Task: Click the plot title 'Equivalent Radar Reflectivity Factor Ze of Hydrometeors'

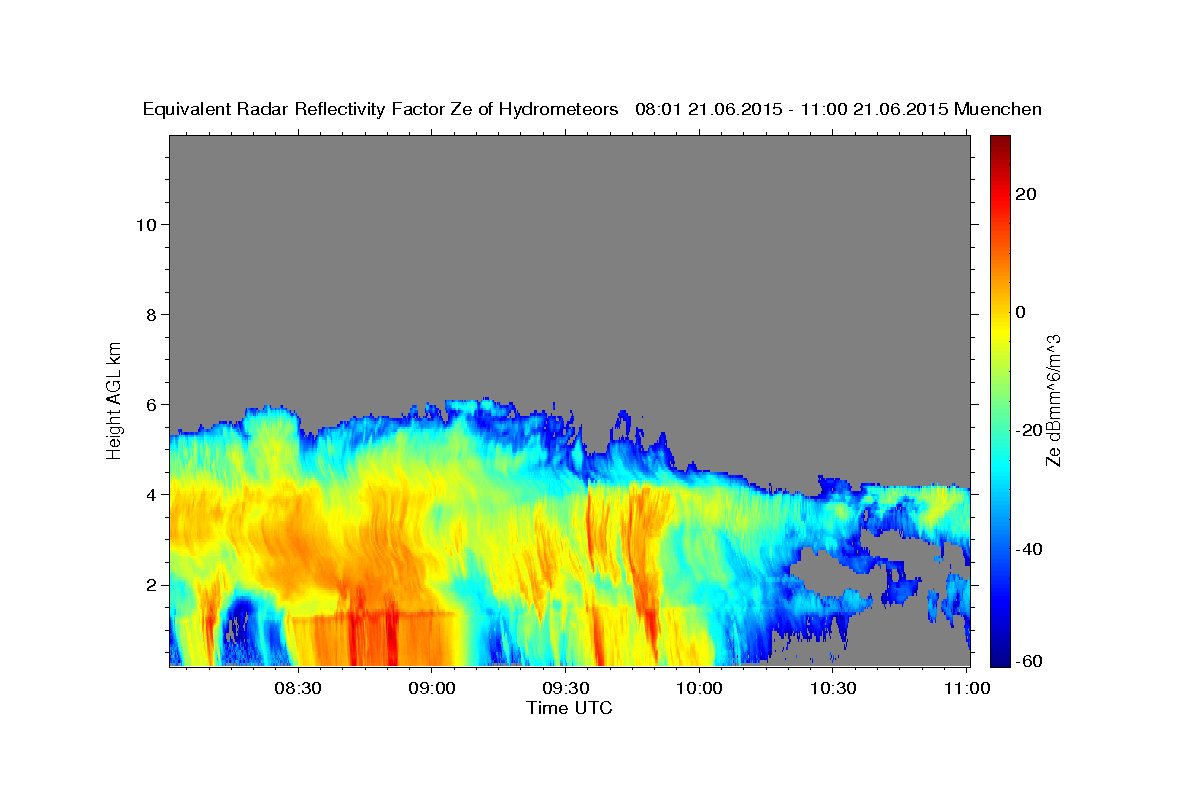Action: point(381,109)
